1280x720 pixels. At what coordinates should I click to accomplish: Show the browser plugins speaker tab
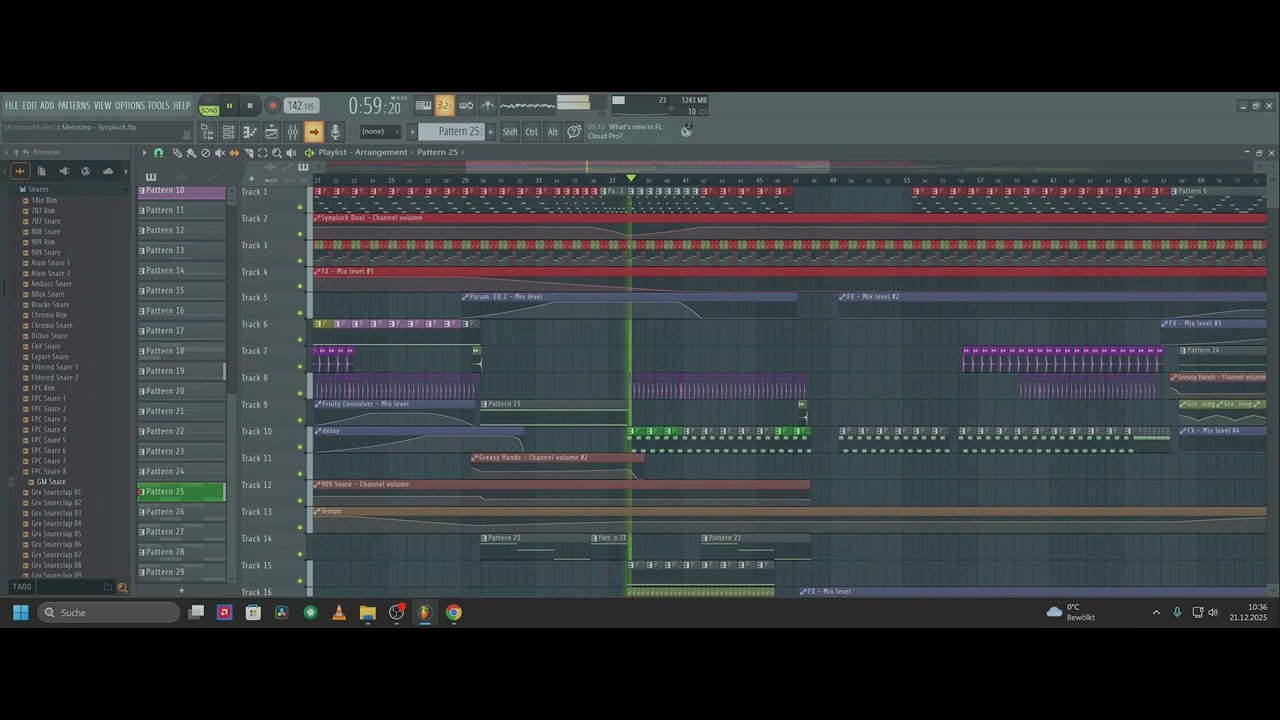click(x=64, y=171)
